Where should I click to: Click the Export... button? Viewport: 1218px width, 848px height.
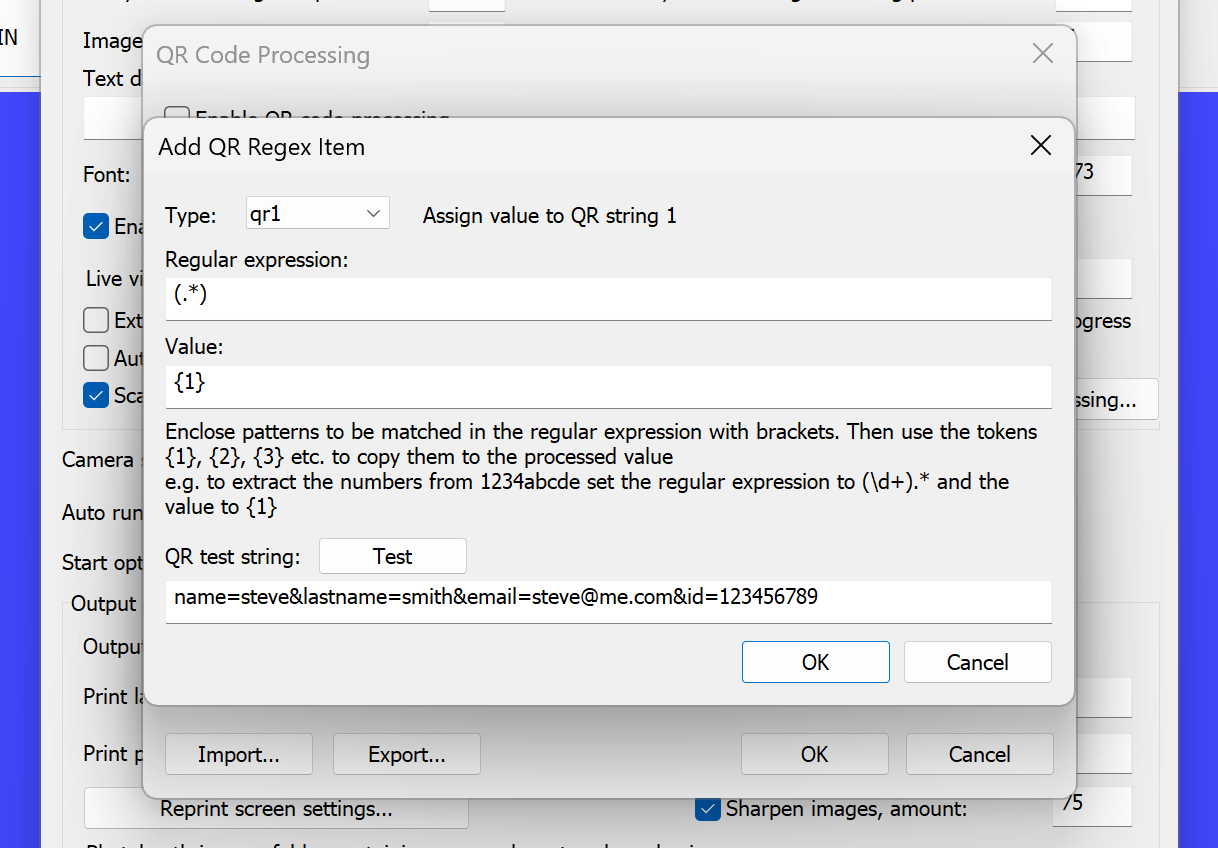pos(406,754)
